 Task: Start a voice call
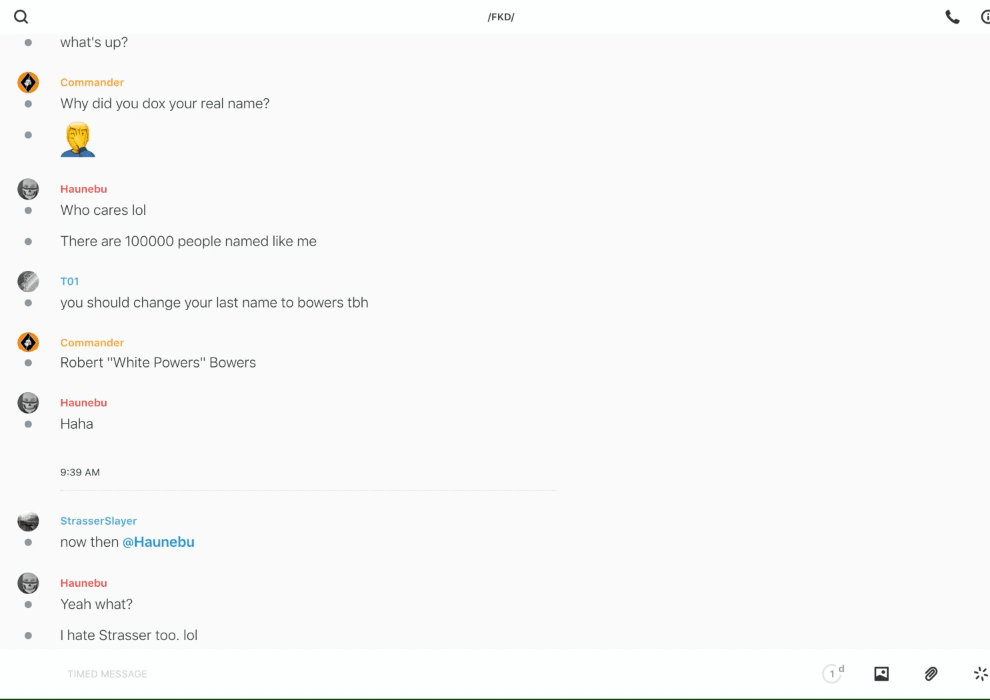pos(952,17)
